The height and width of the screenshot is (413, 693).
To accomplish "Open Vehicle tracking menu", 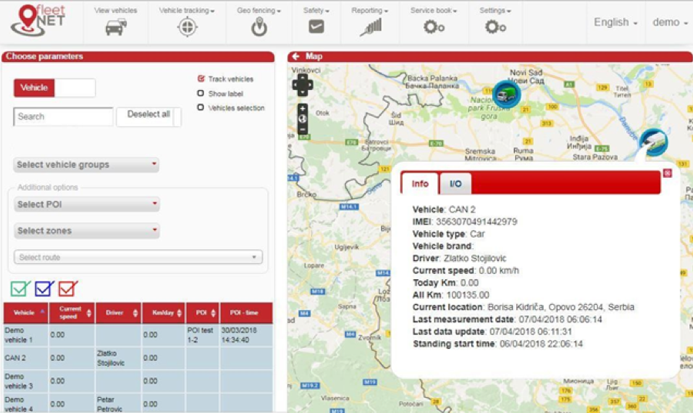I will click(x=187, y=10).
